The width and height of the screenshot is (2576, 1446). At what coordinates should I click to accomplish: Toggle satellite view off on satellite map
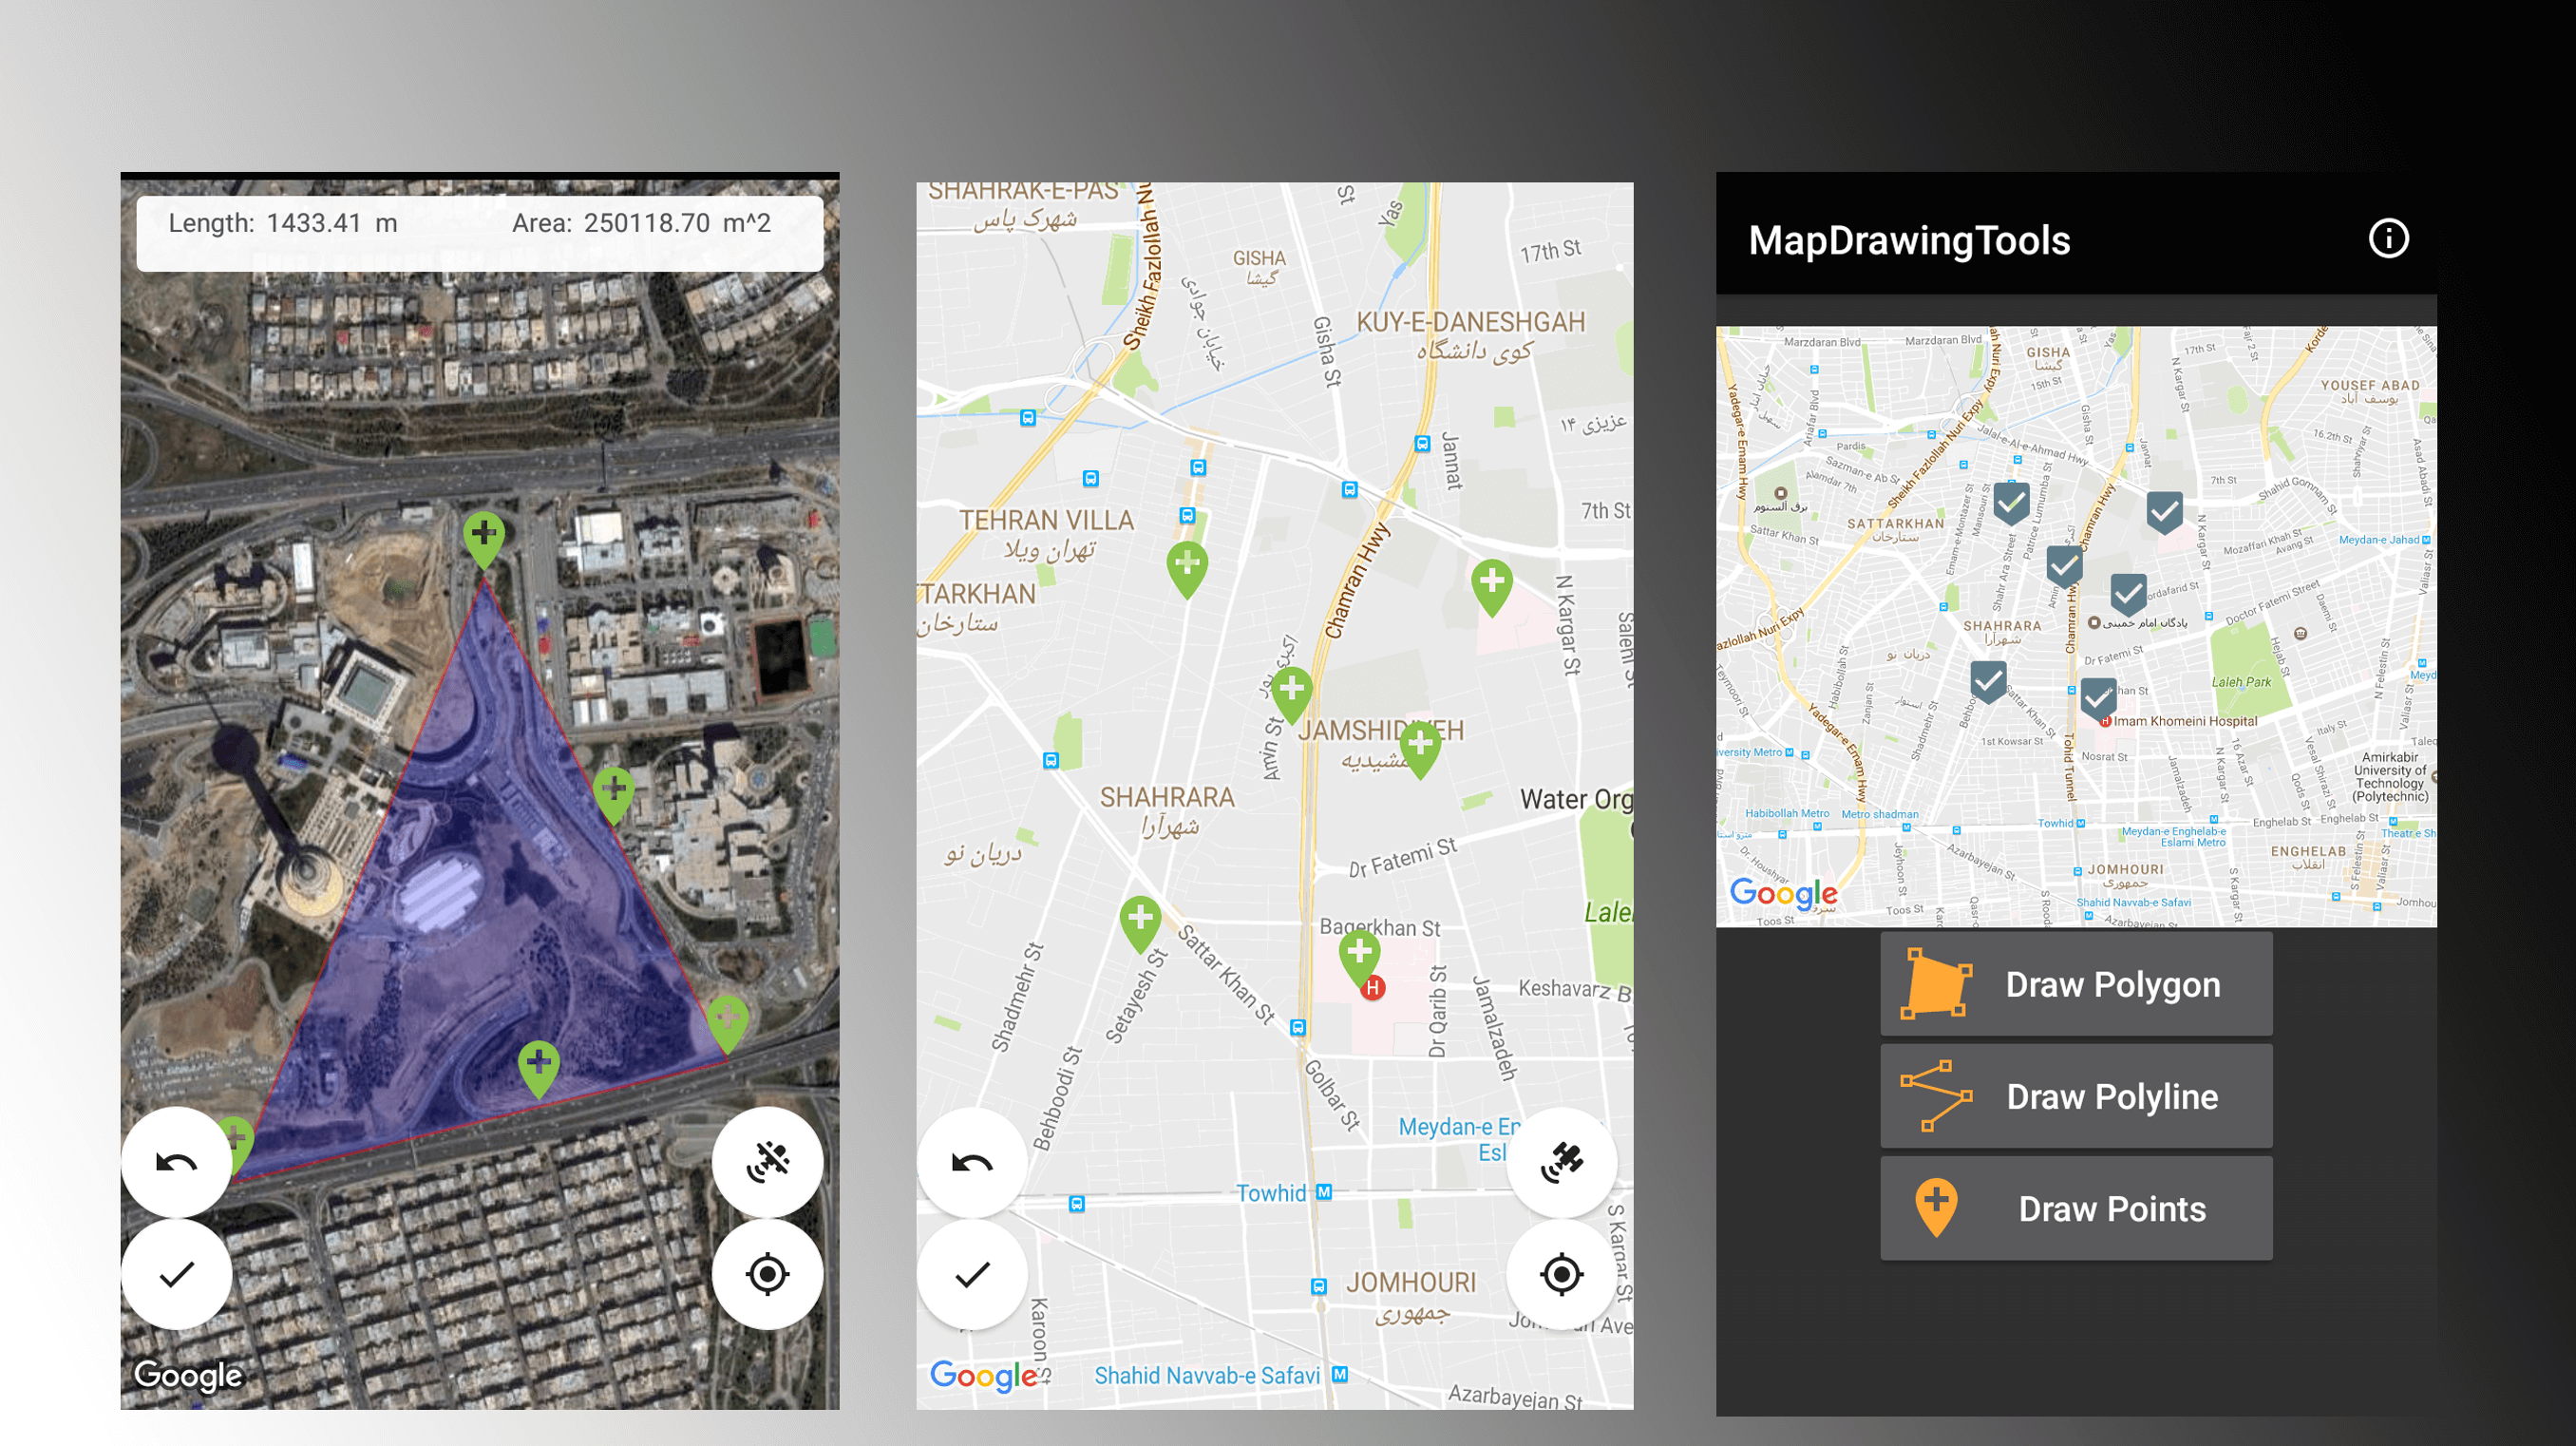click(x=767, y=1162)
